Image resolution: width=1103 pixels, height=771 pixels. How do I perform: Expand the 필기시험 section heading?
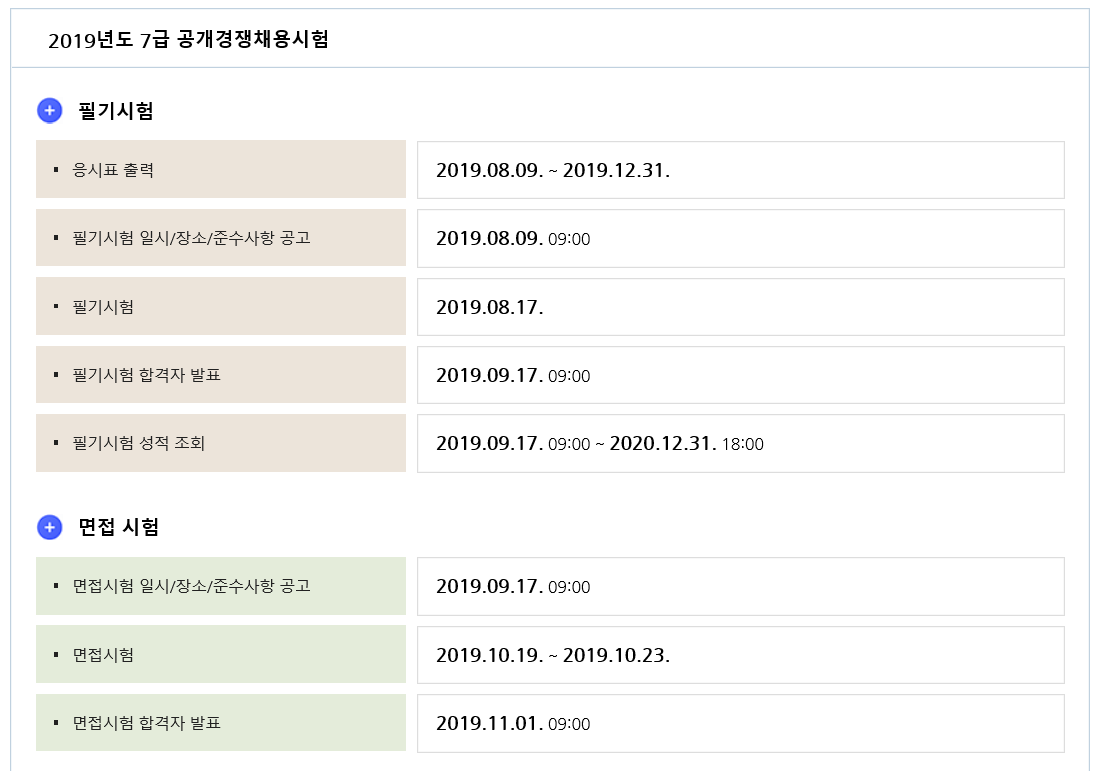pyautogui.click(x=116, y=111)
